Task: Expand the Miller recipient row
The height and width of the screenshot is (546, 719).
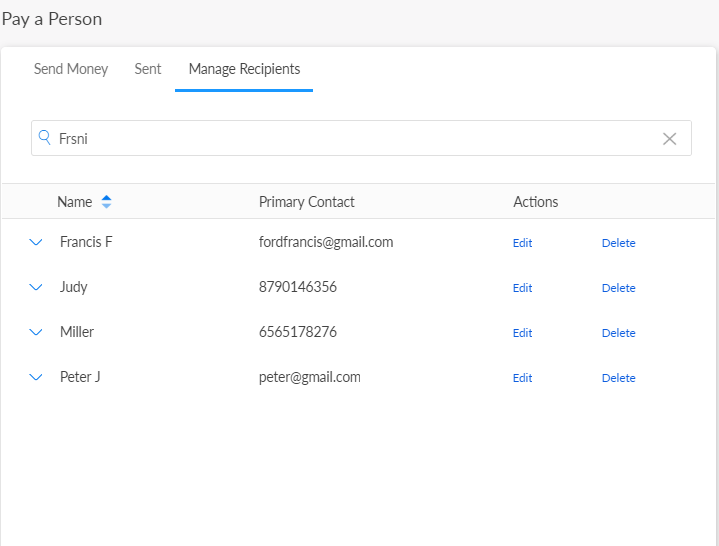Action: tap(37, 332)
